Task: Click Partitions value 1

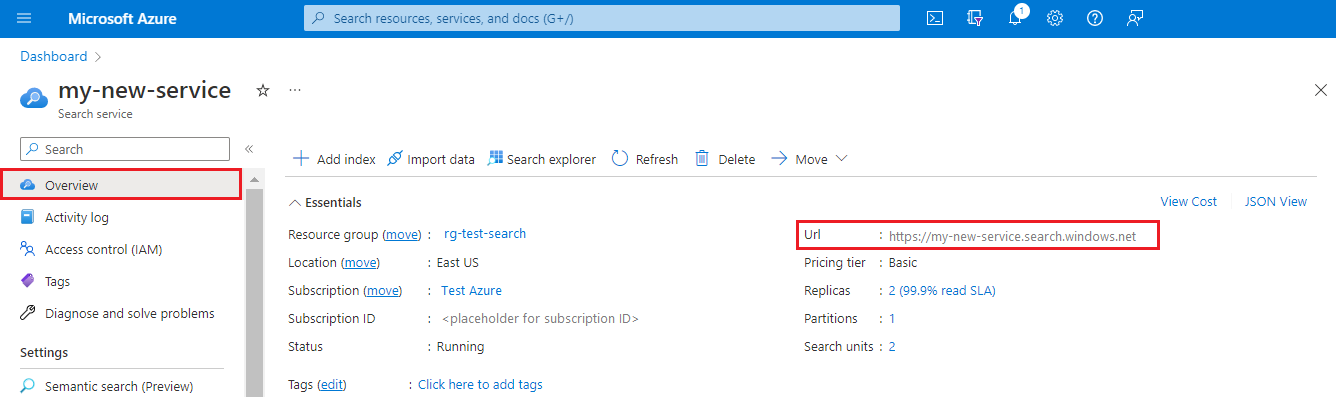Action: [892, 318]
